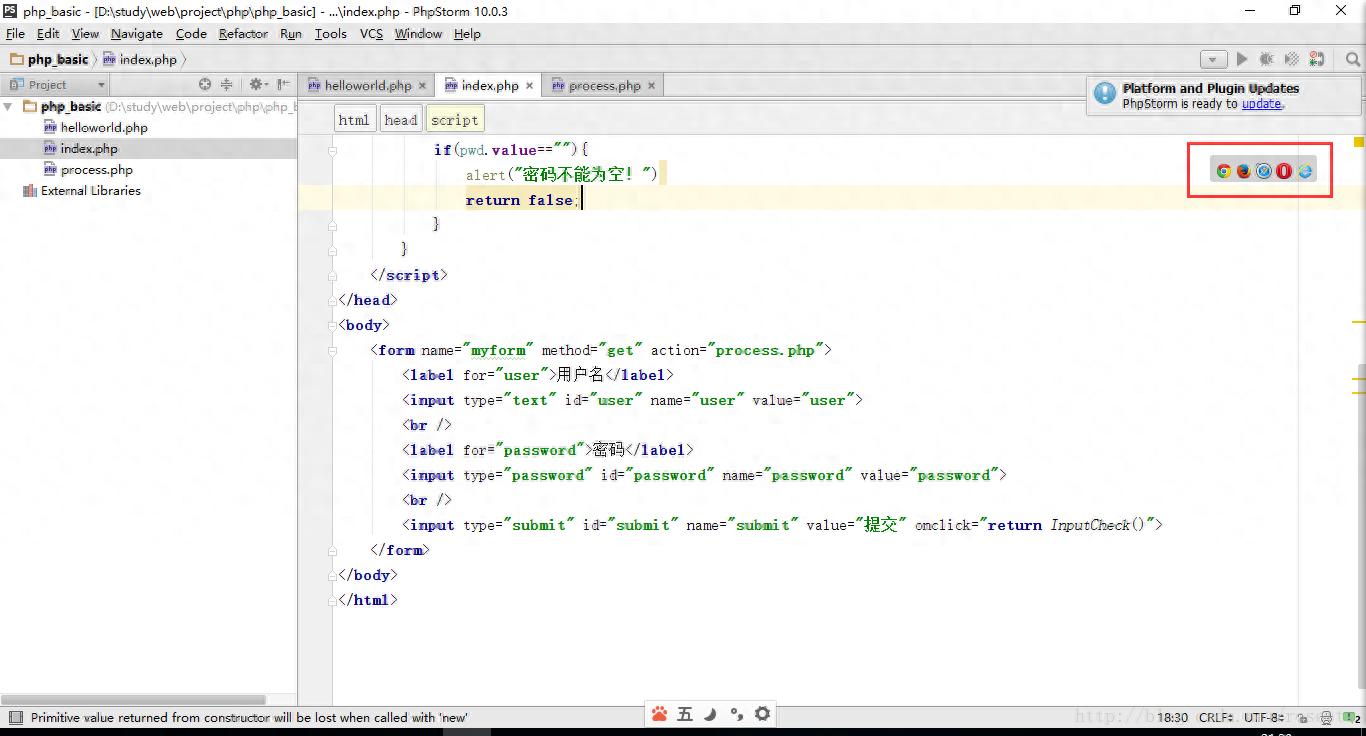
Task: Open preview in Internet Explorer
Action: pos(1305,171)
